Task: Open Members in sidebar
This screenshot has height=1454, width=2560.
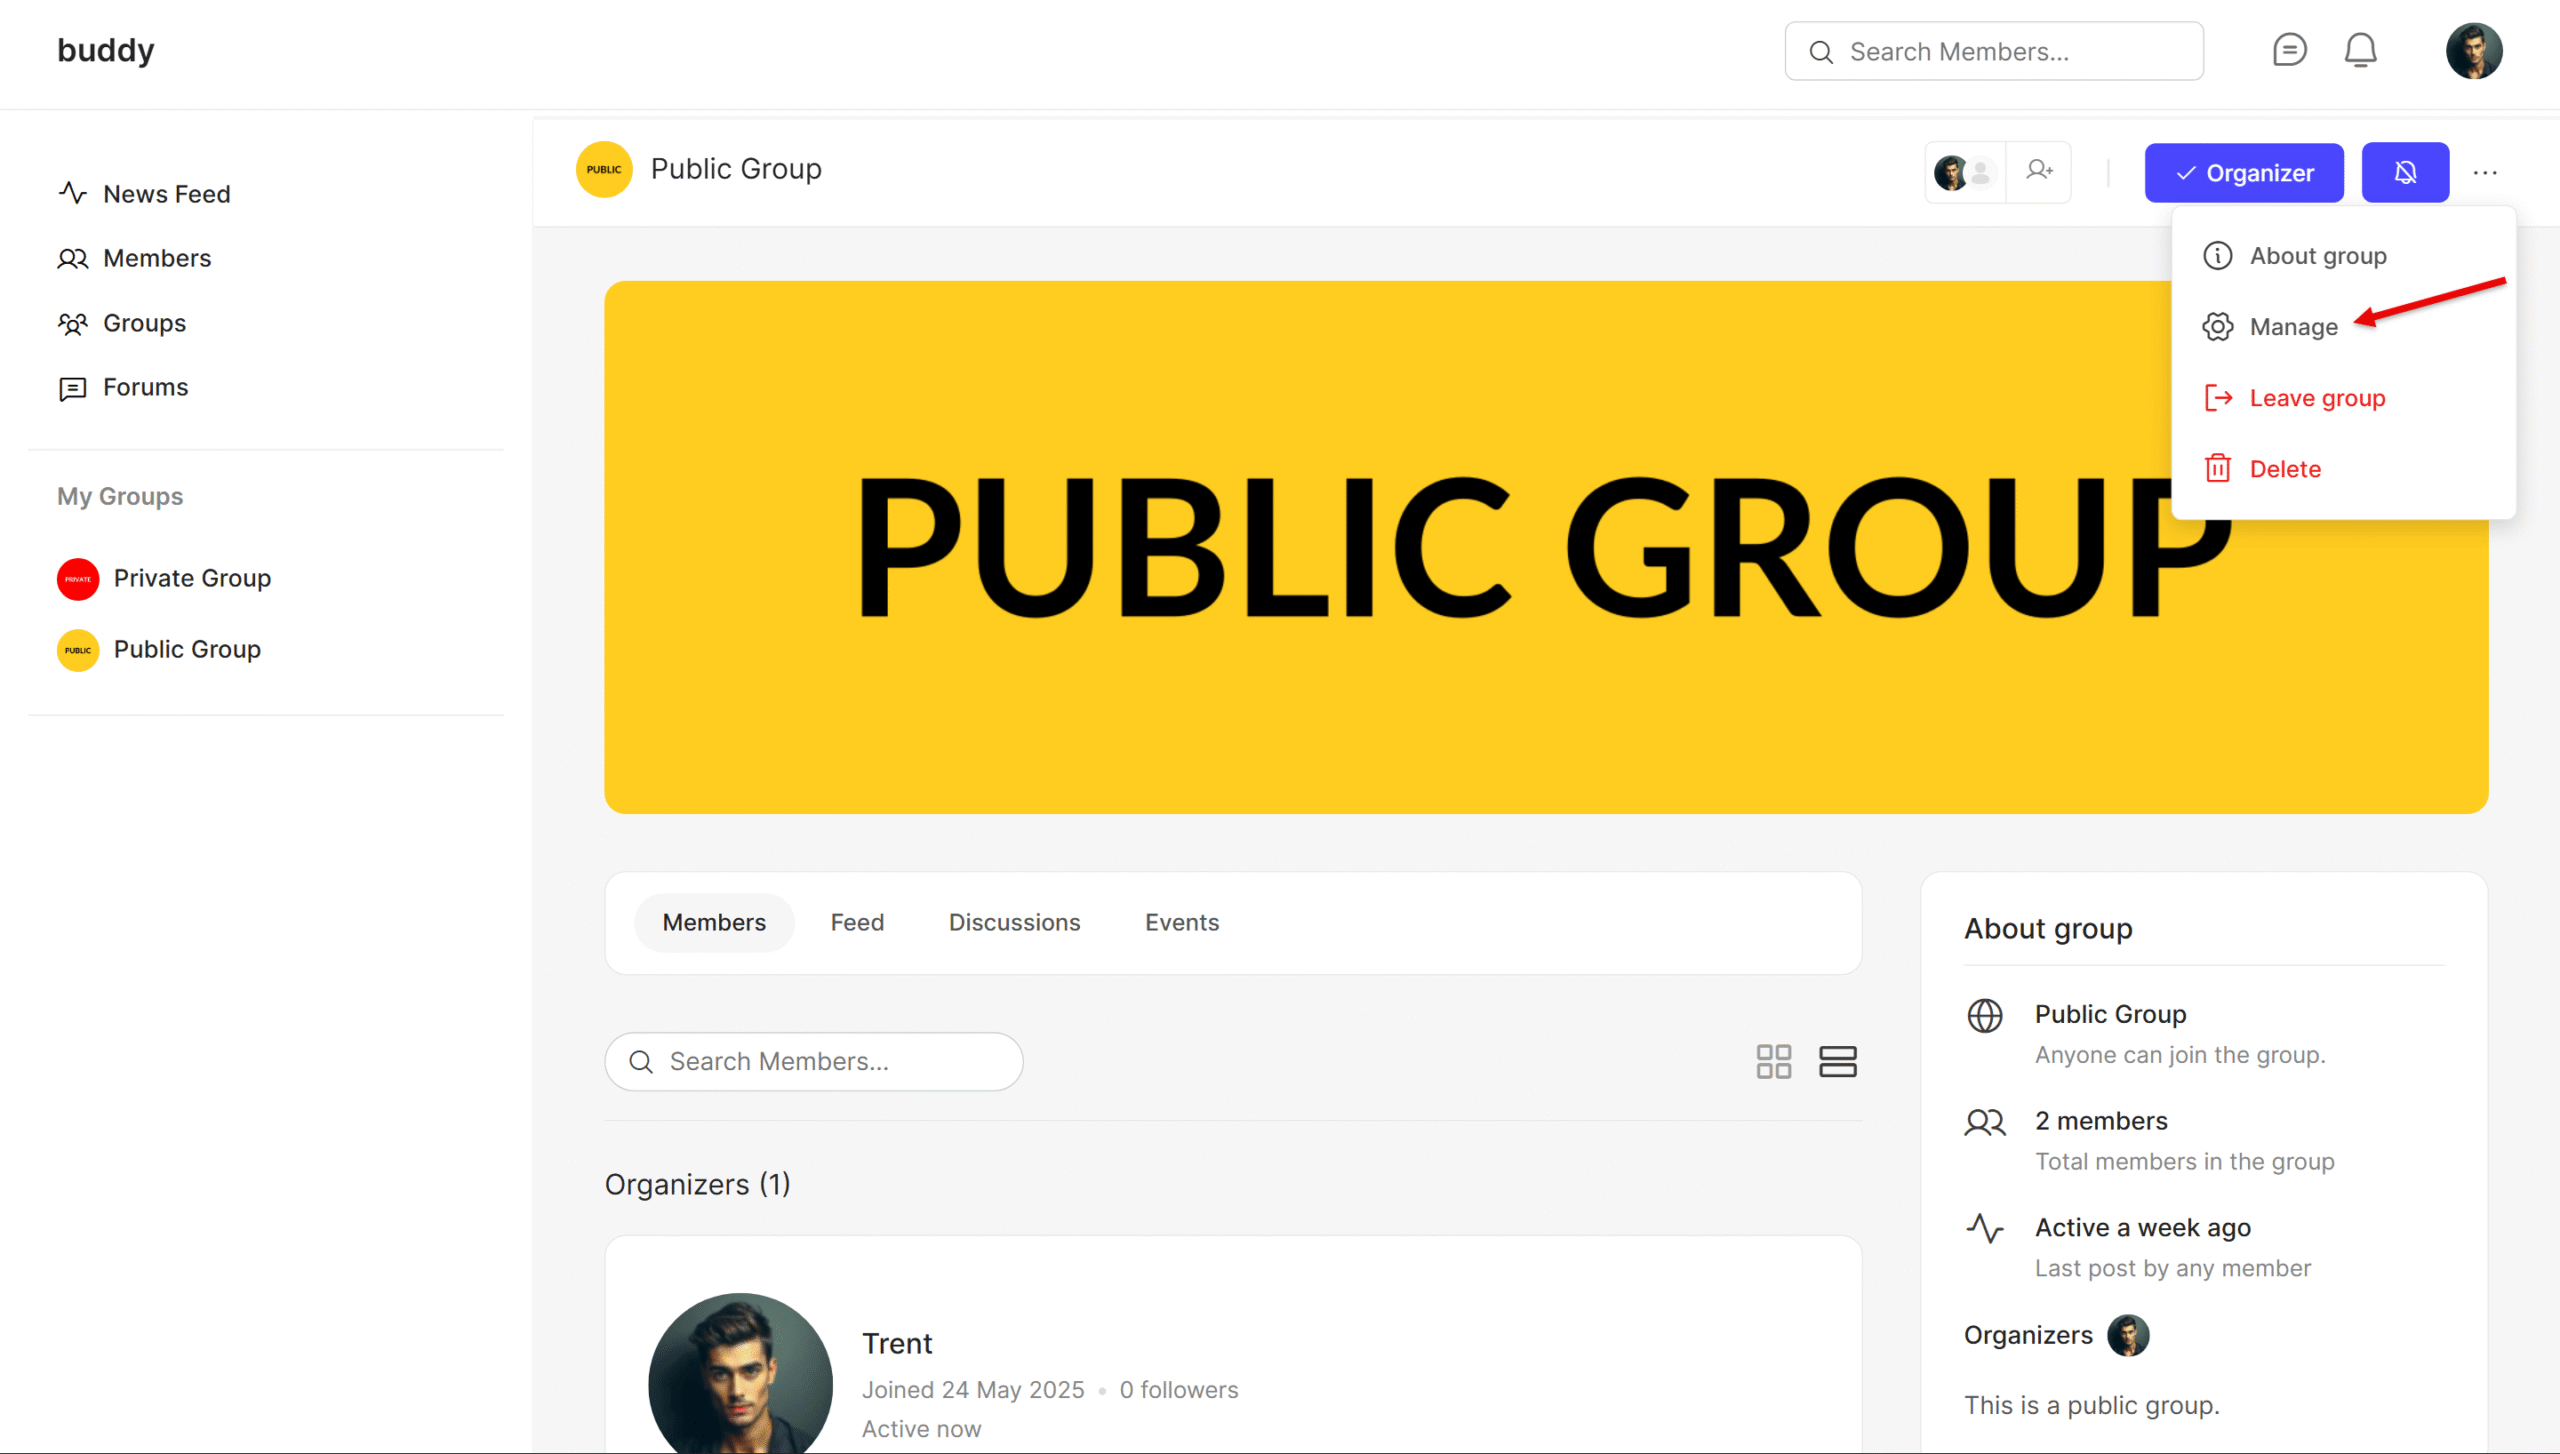Action: pyautogui.click(x=134, y=258)
